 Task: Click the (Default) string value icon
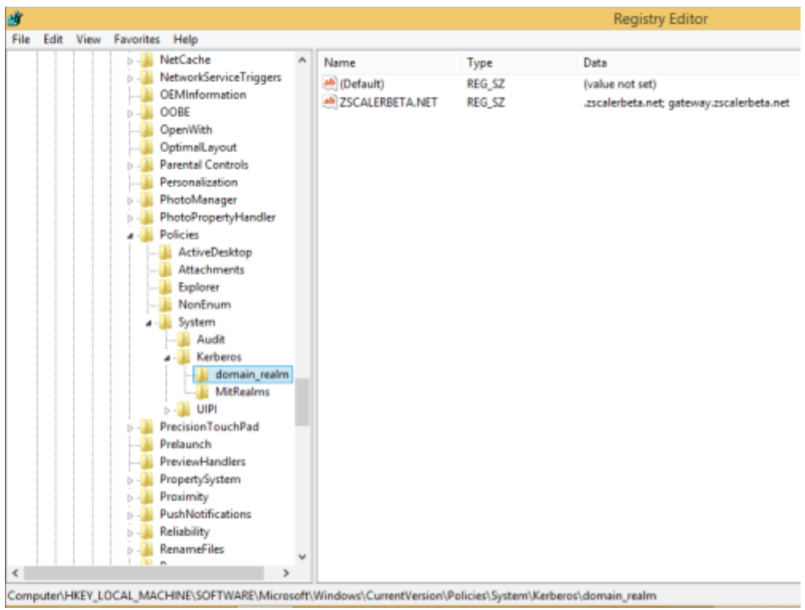tap(330, 84)
